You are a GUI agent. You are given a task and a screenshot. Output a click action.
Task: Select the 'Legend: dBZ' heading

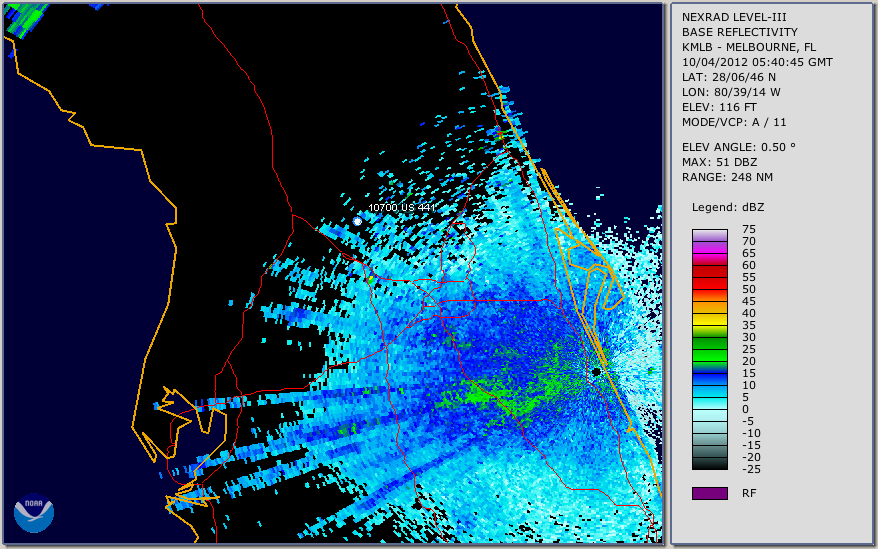pyautogui.click(x=727, y=207)
